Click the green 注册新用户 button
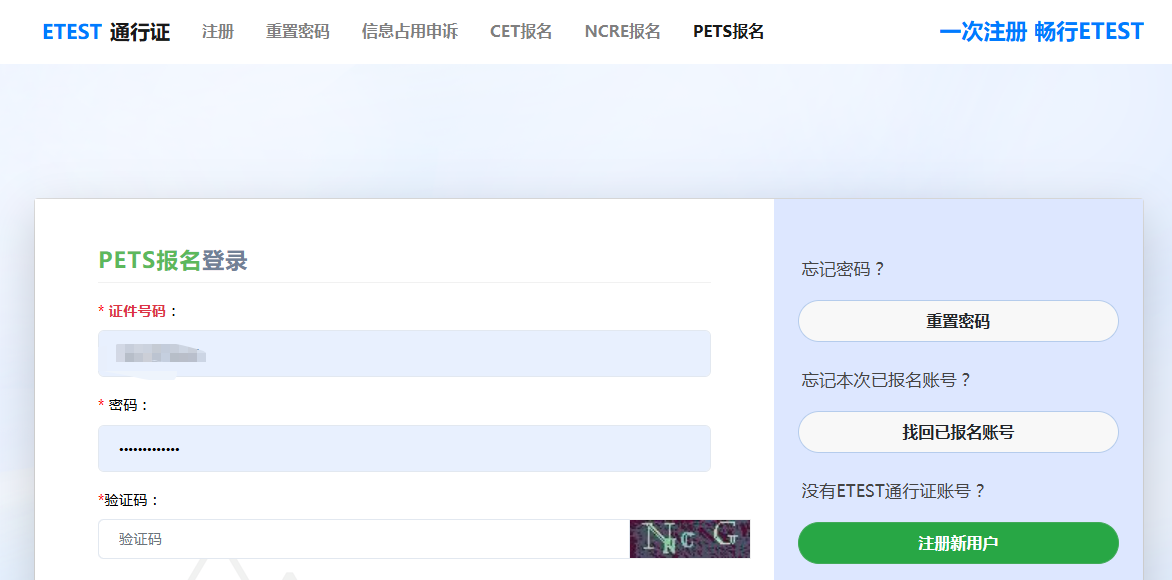This screenshot has height=580, width=1172. pyautogui.click(x=958, y=542)
